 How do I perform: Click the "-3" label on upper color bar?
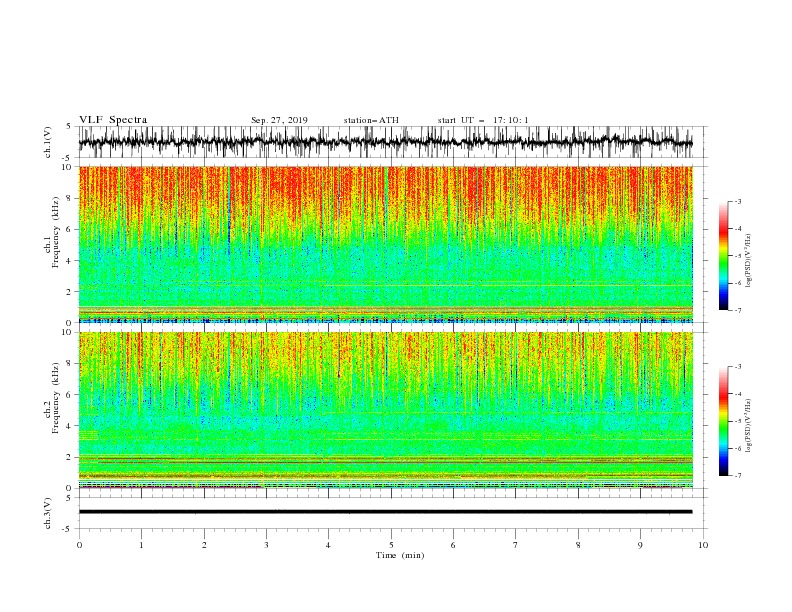[738, 201]
